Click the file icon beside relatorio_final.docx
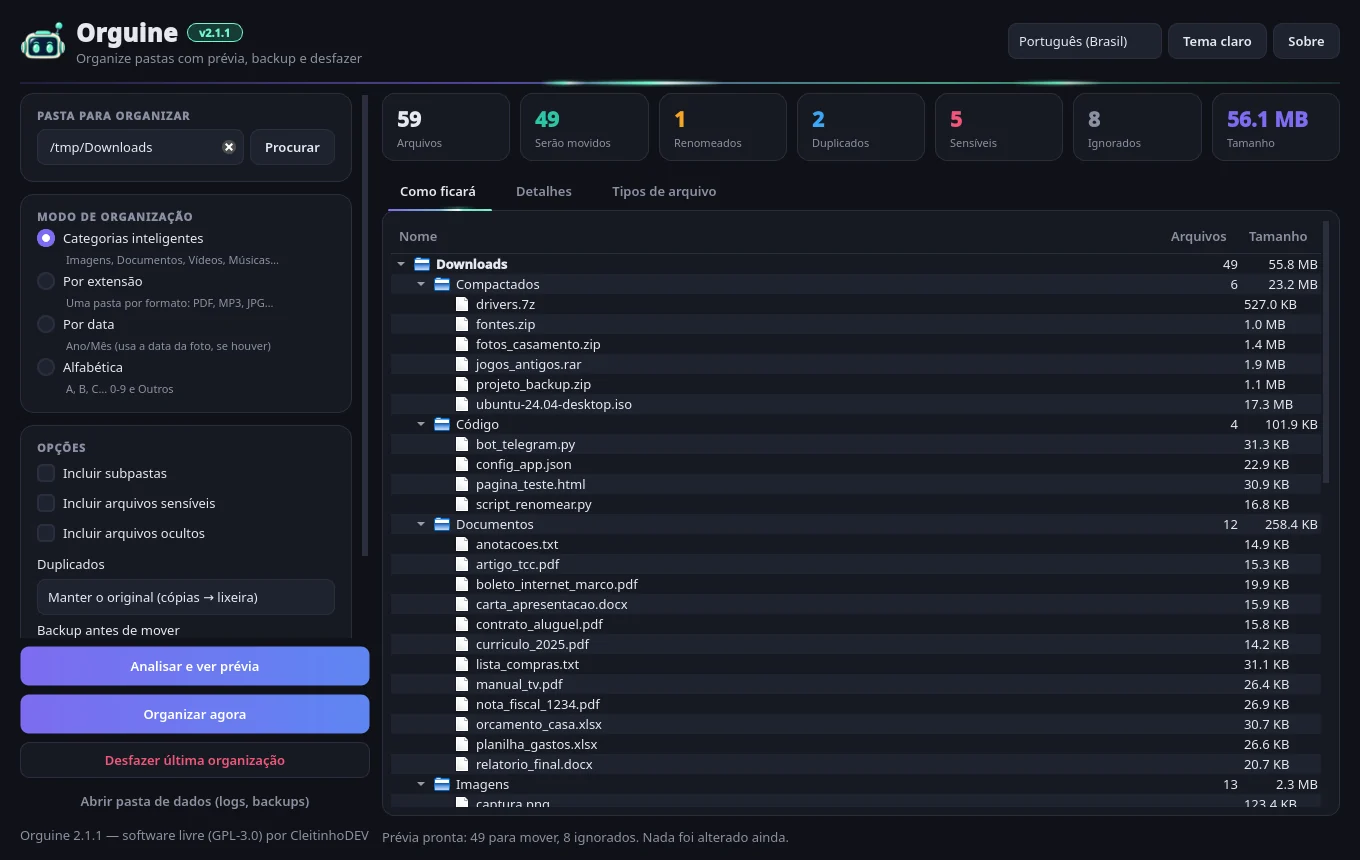The image size is (1360, 860). point(462,764)
